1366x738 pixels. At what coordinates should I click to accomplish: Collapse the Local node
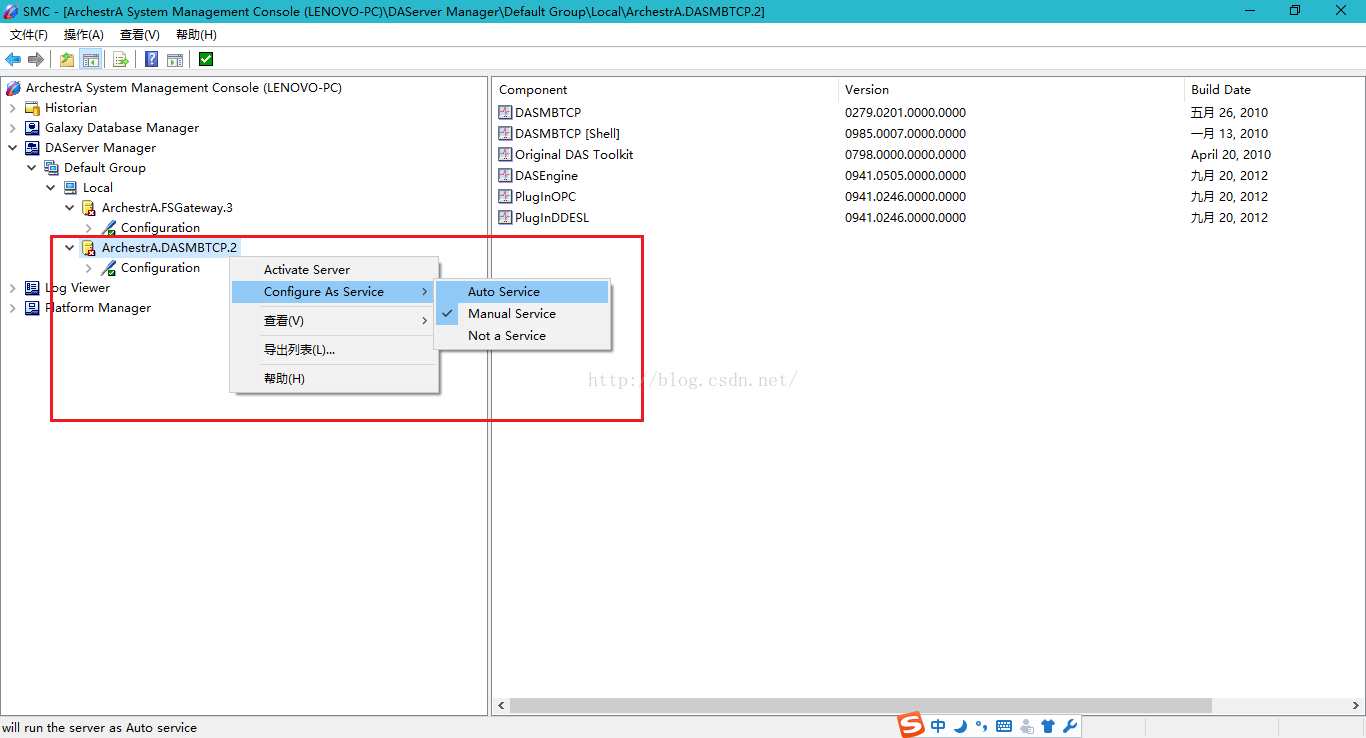(x=51, y=188)
